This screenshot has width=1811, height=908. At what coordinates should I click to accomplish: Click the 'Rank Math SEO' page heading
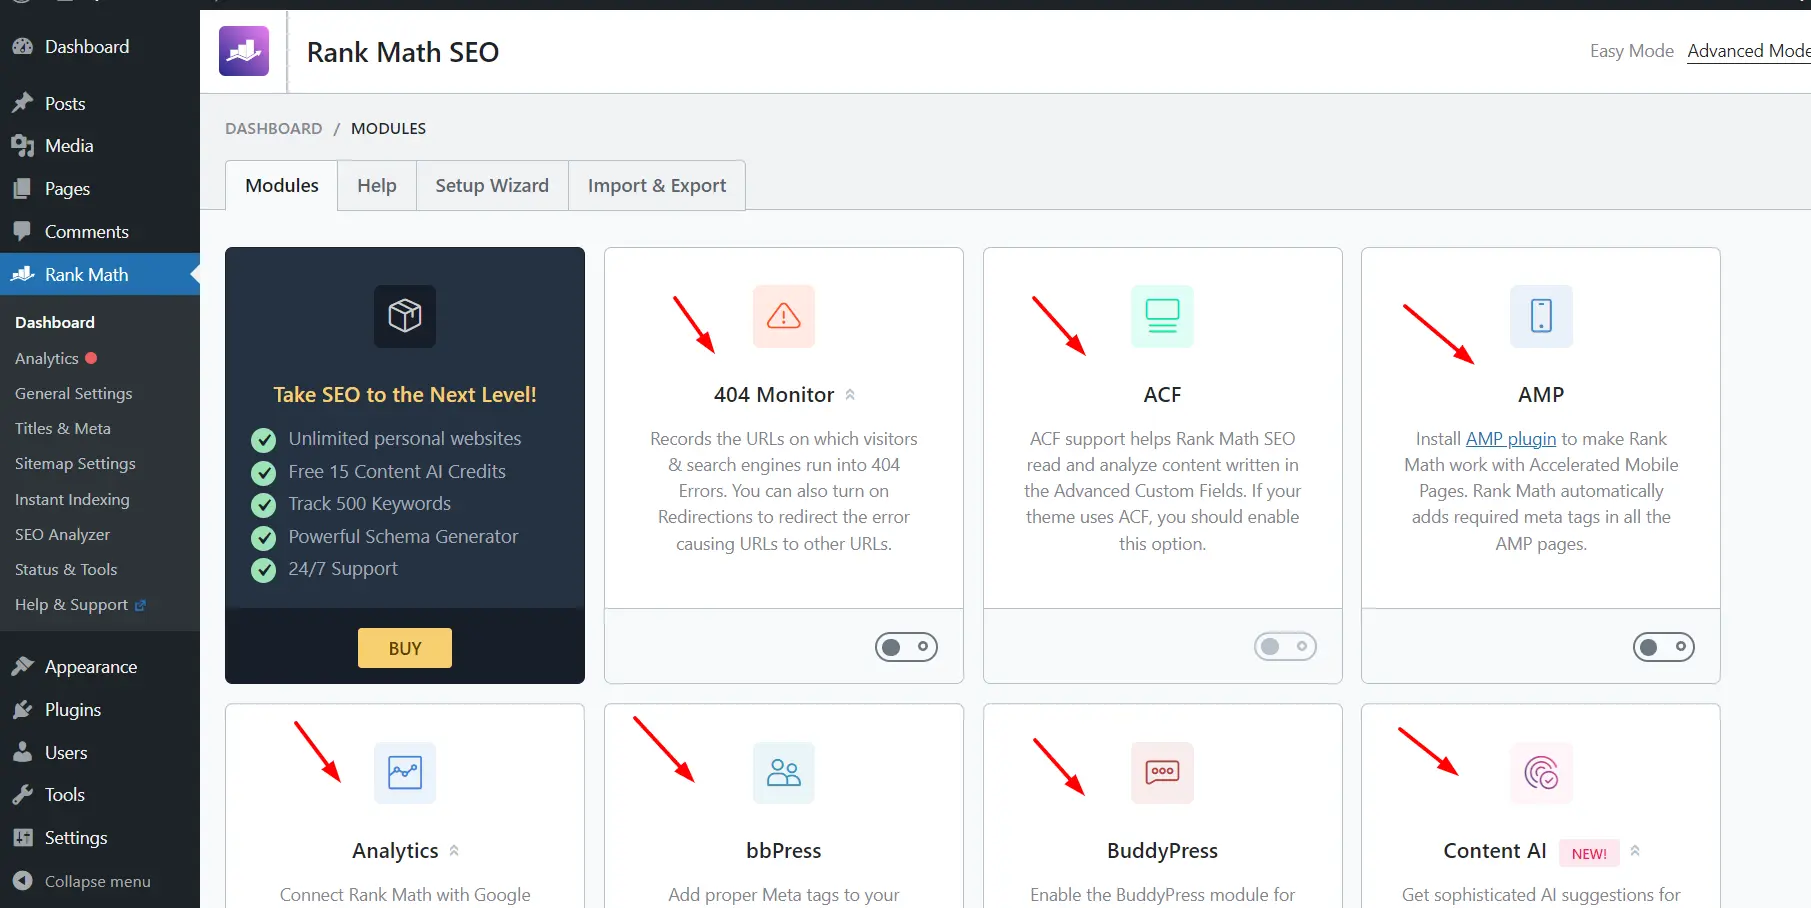403,52
